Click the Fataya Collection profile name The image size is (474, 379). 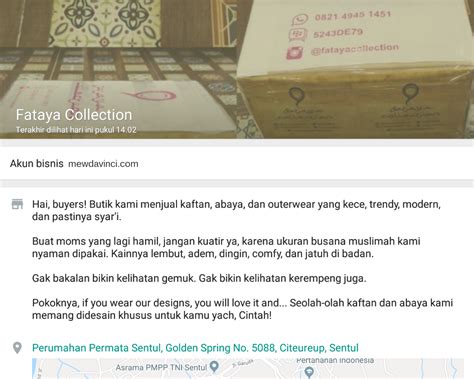tap(74, 115)
